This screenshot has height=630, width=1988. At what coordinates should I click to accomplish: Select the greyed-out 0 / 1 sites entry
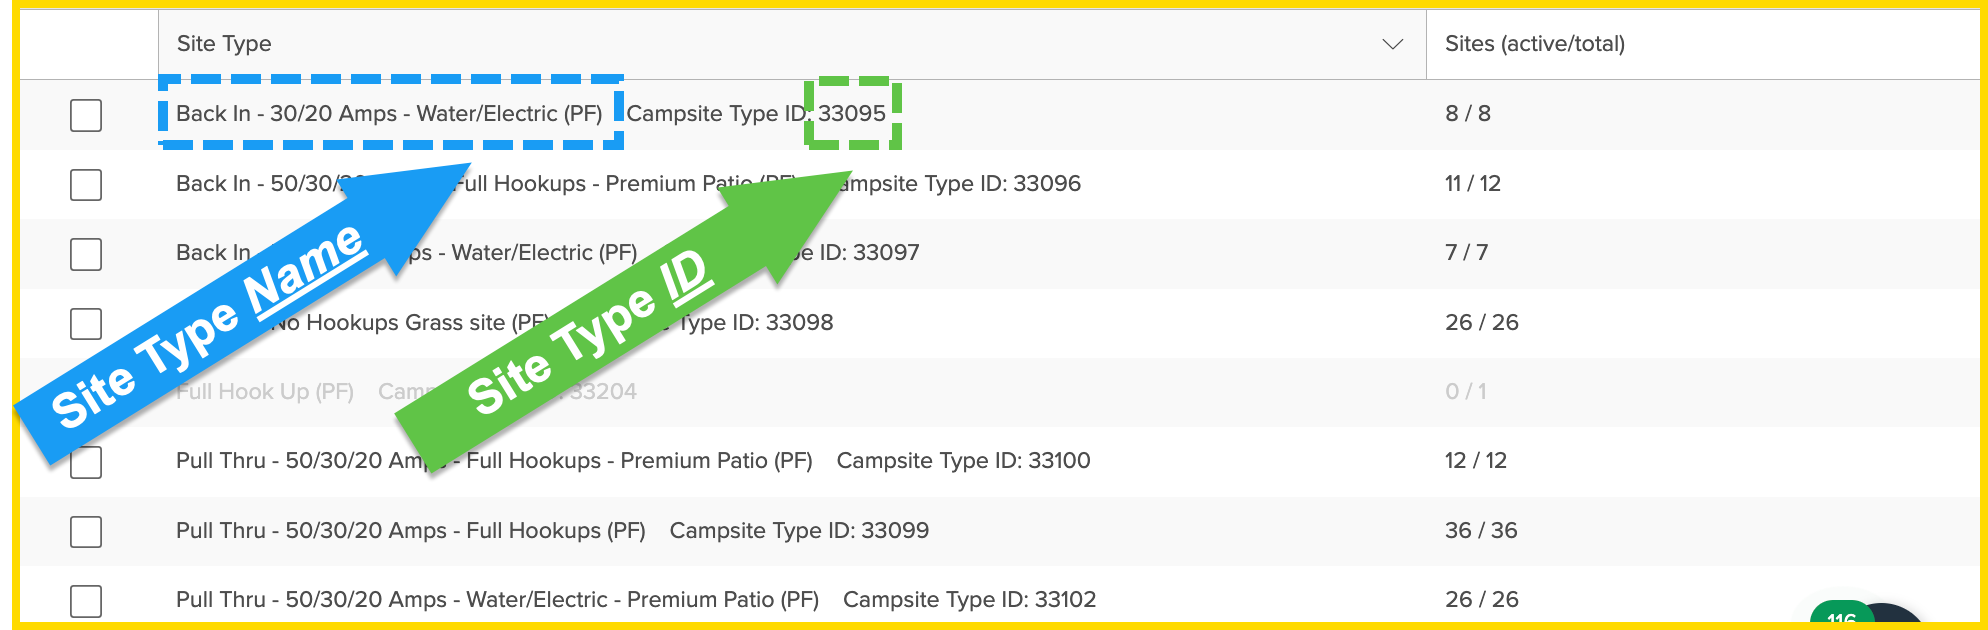(1464, 392)
